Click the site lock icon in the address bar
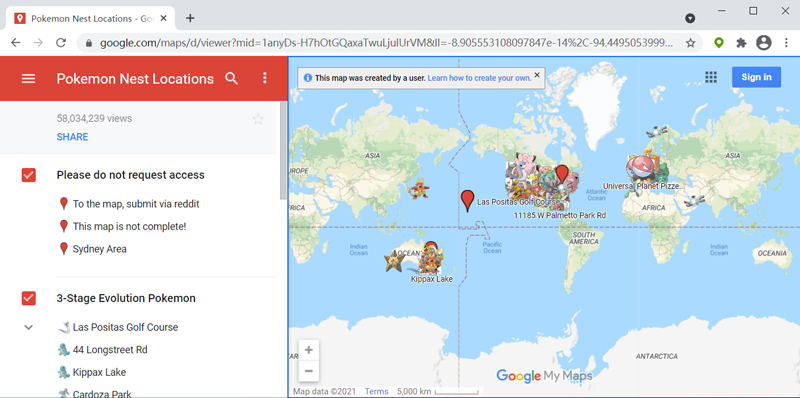 coord(89,43)
